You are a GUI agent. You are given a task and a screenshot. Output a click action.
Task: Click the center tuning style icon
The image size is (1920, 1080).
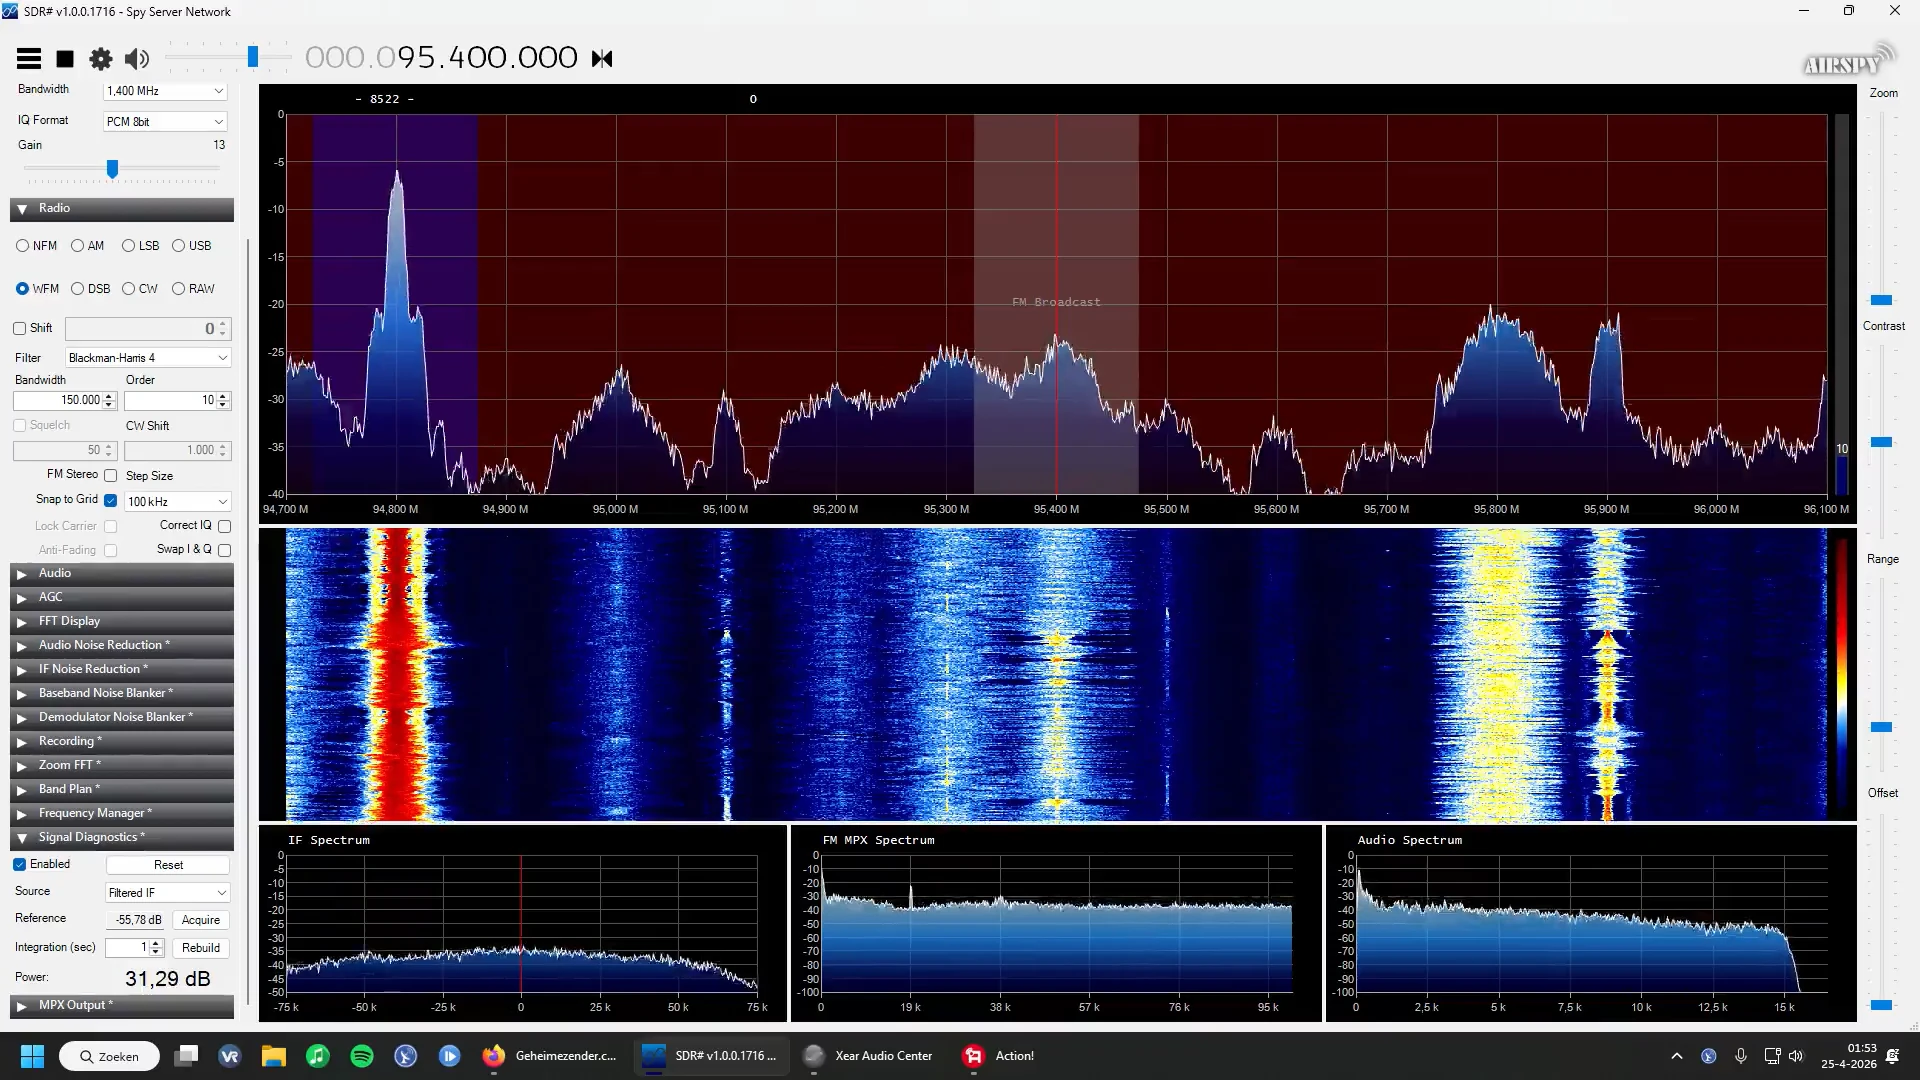[602, 59]
